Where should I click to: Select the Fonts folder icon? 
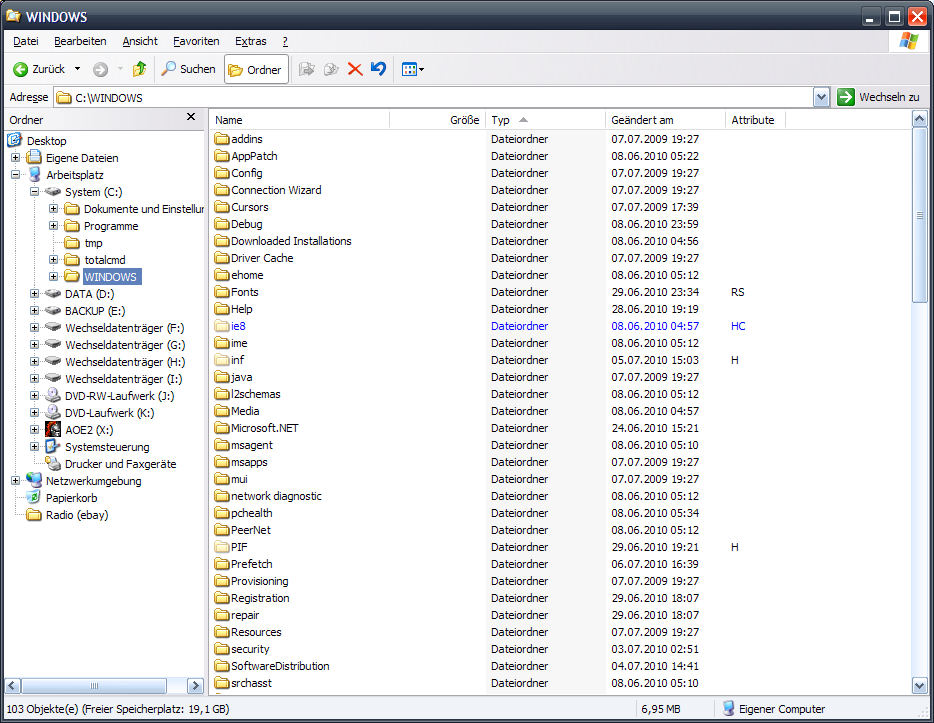point(222,292)
